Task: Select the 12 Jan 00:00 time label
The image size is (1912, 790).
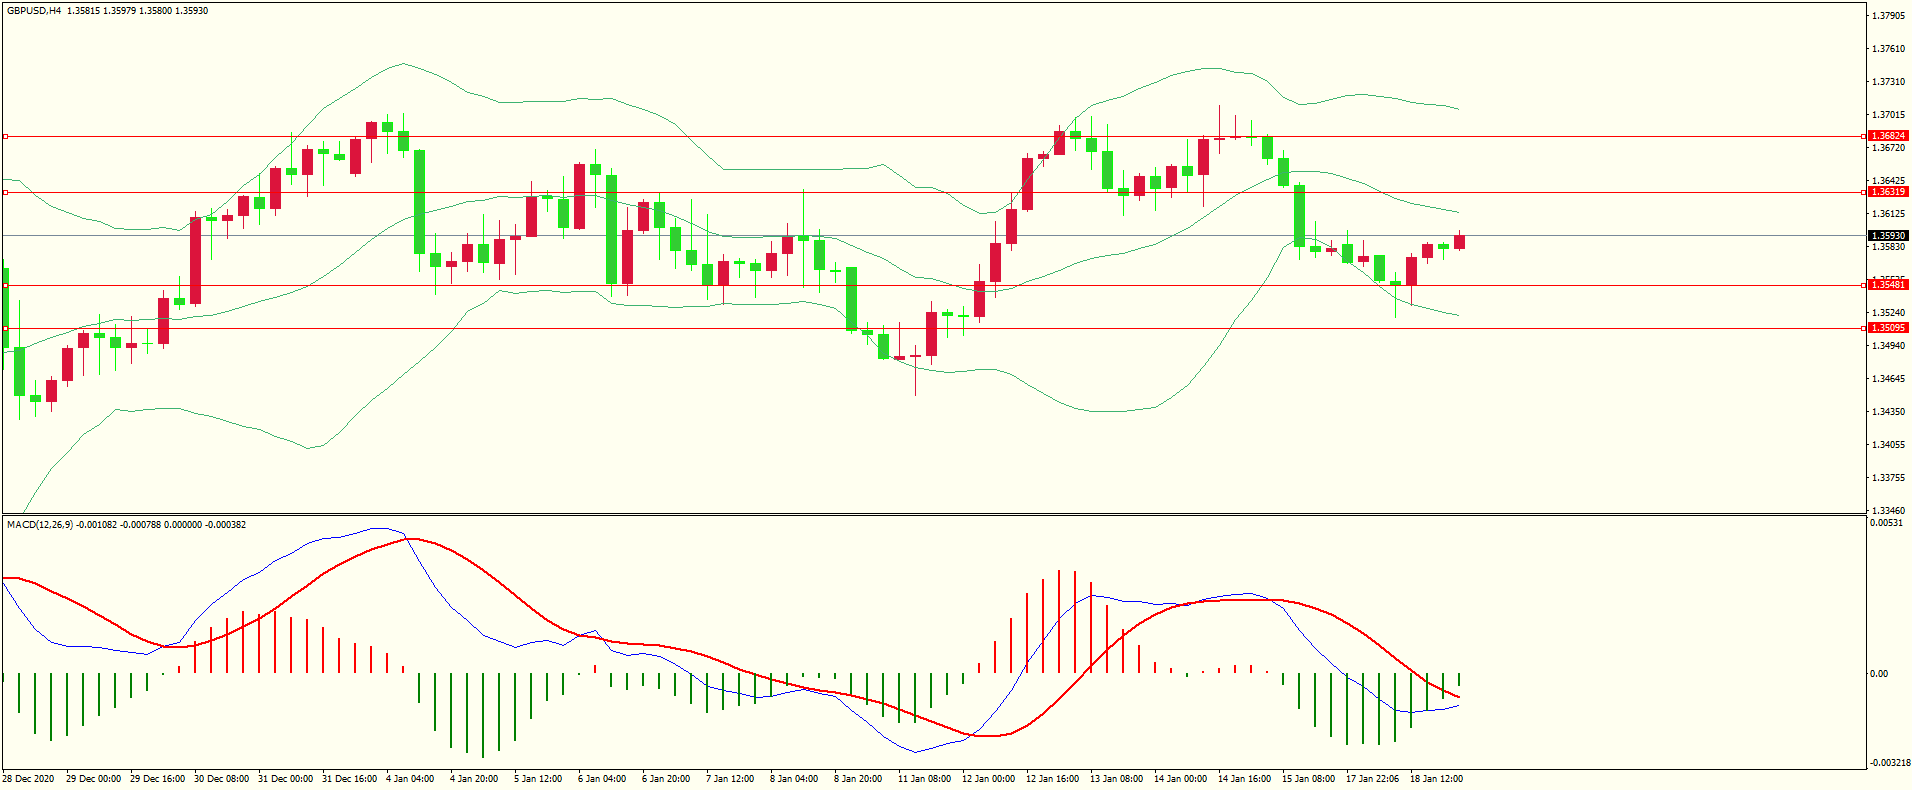Action: (x=988, y=779)
